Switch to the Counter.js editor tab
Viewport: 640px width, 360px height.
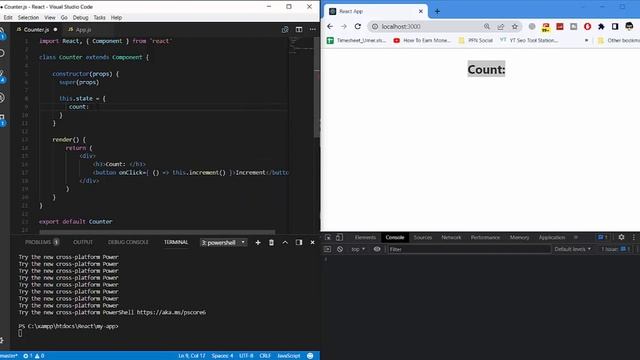pyautogui.click(x=36, y=29)
